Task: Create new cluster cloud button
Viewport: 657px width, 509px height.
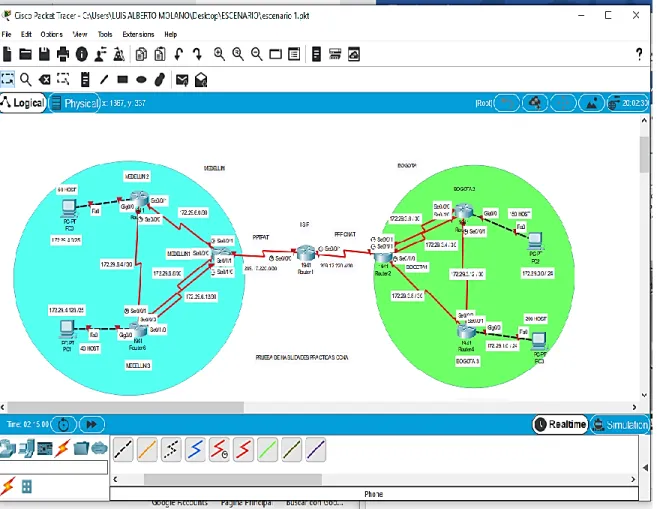Action: (x=535, y=103)
